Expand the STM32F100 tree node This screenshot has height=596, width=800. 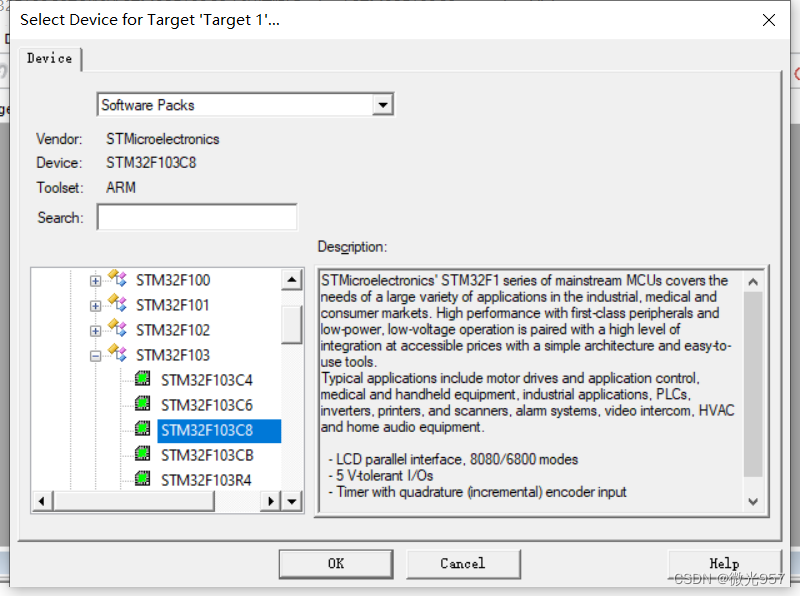pyautogui.click(x=95, y=281)
